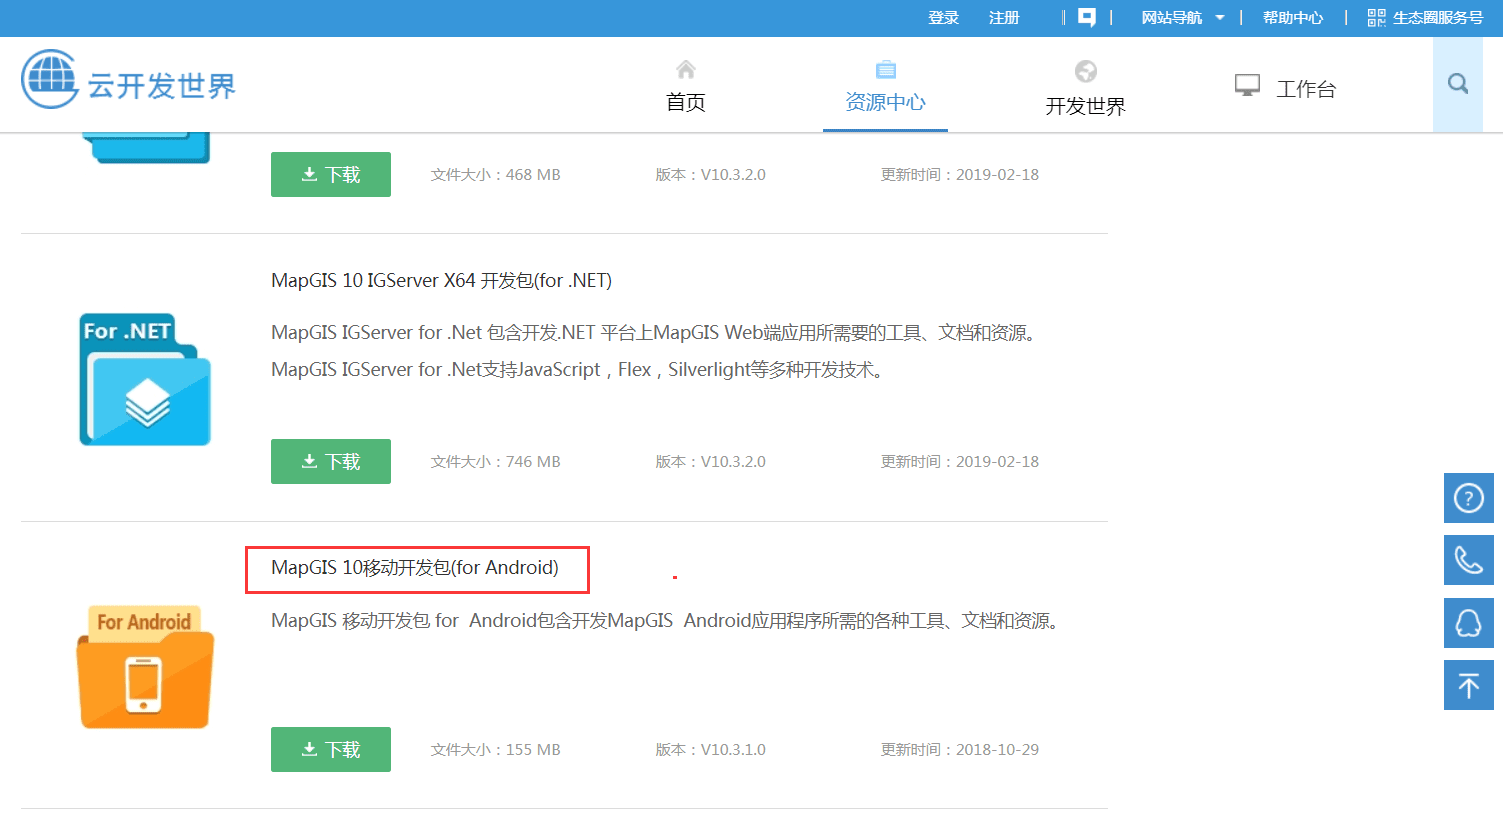Go to the 首页 tab

686,102
